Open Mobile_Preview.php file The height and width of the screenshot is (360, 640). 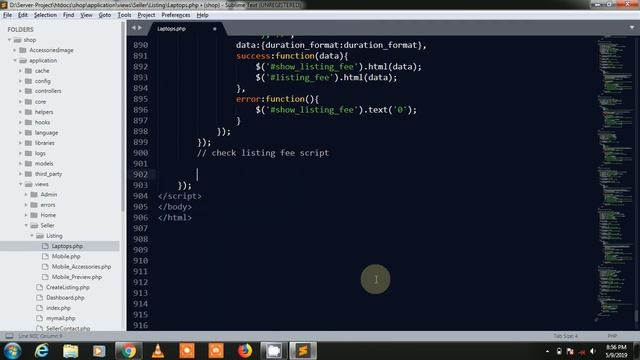click(77, 277)
